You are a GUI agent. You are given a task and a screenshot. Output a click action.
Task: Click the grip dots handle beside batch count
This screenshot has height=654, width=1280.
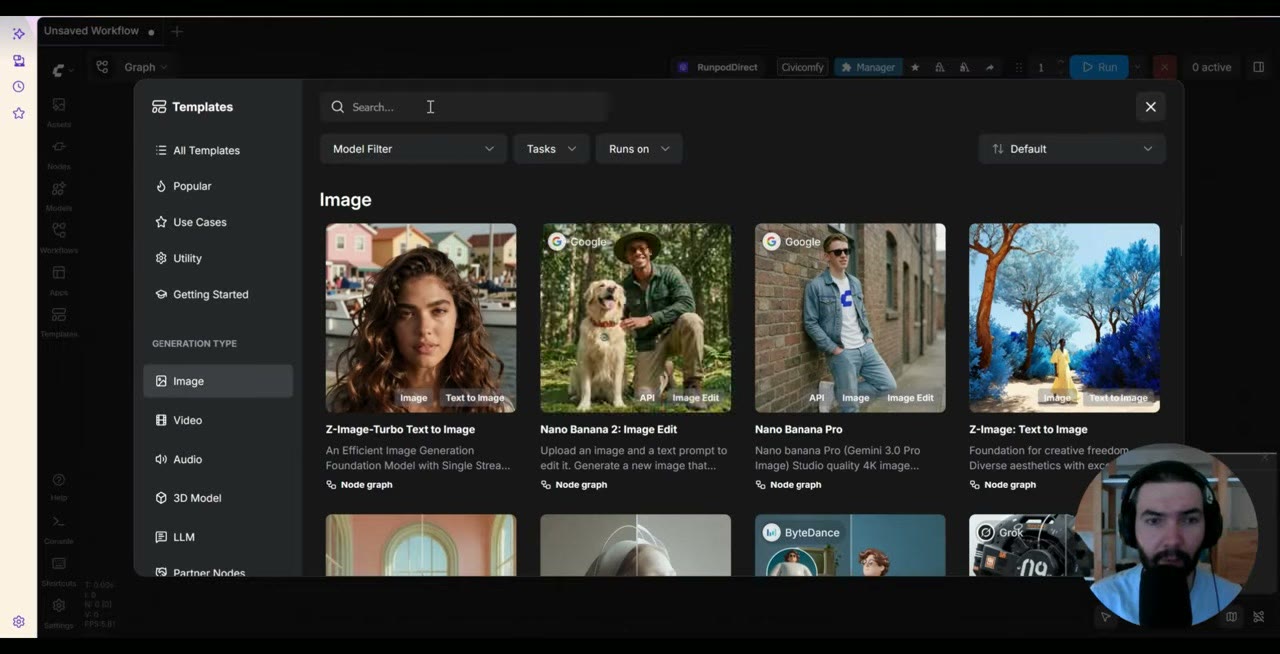tap(1019, 67)
